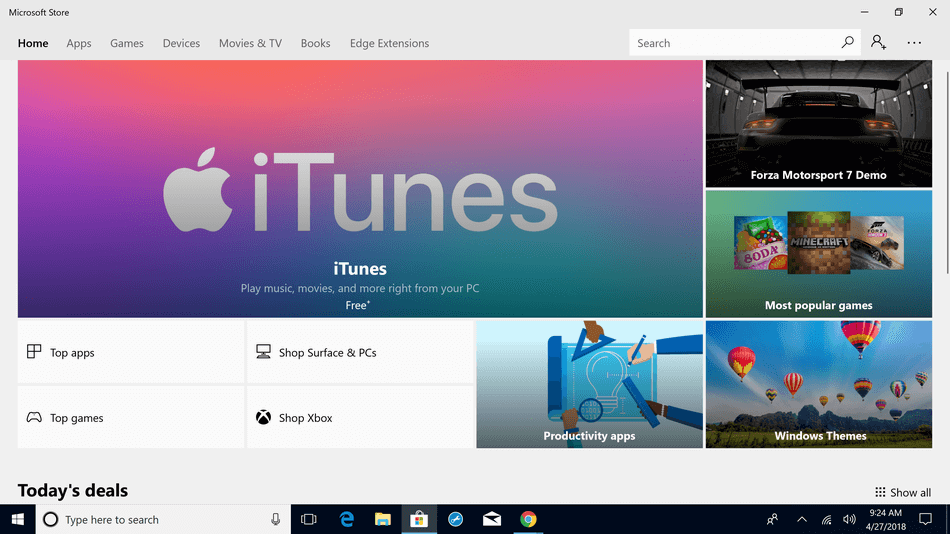
Task: Switch to the Games tab
Action: pyautogui.click(x=127, y=43)
